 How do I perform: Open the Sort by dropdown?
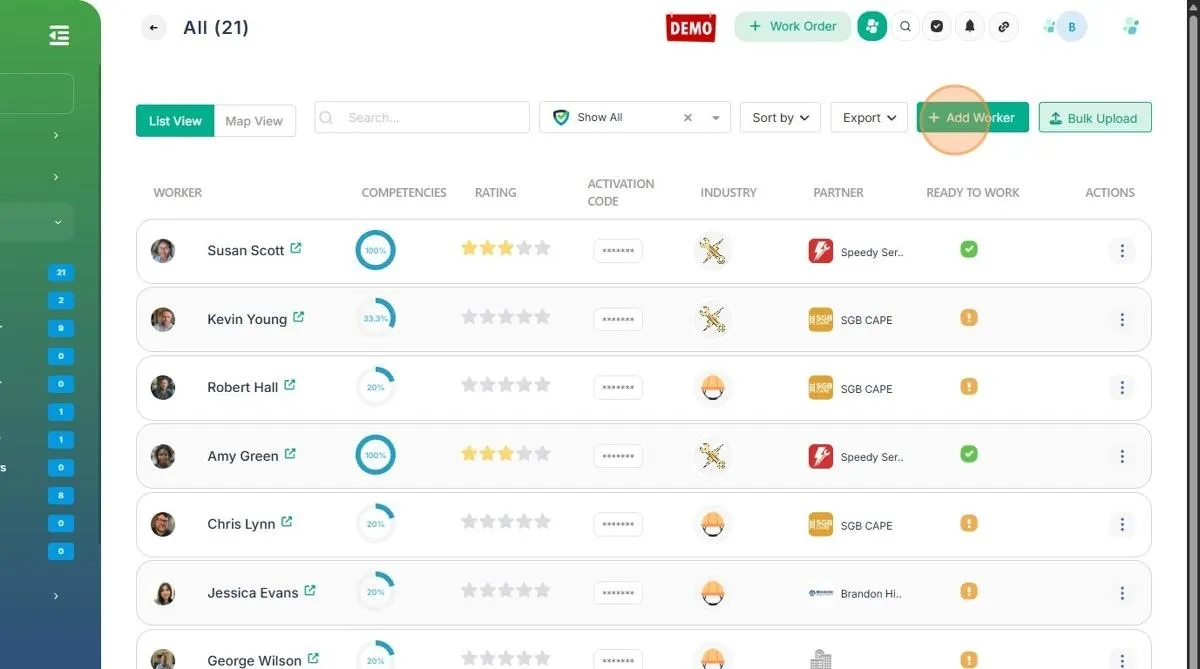click(780, 118)
